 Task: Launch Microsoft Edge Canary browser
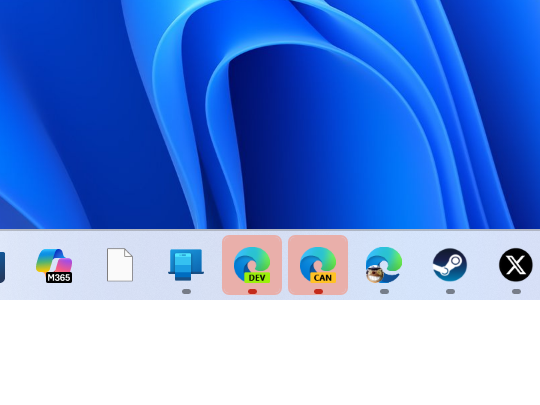(x=318, y=265)
